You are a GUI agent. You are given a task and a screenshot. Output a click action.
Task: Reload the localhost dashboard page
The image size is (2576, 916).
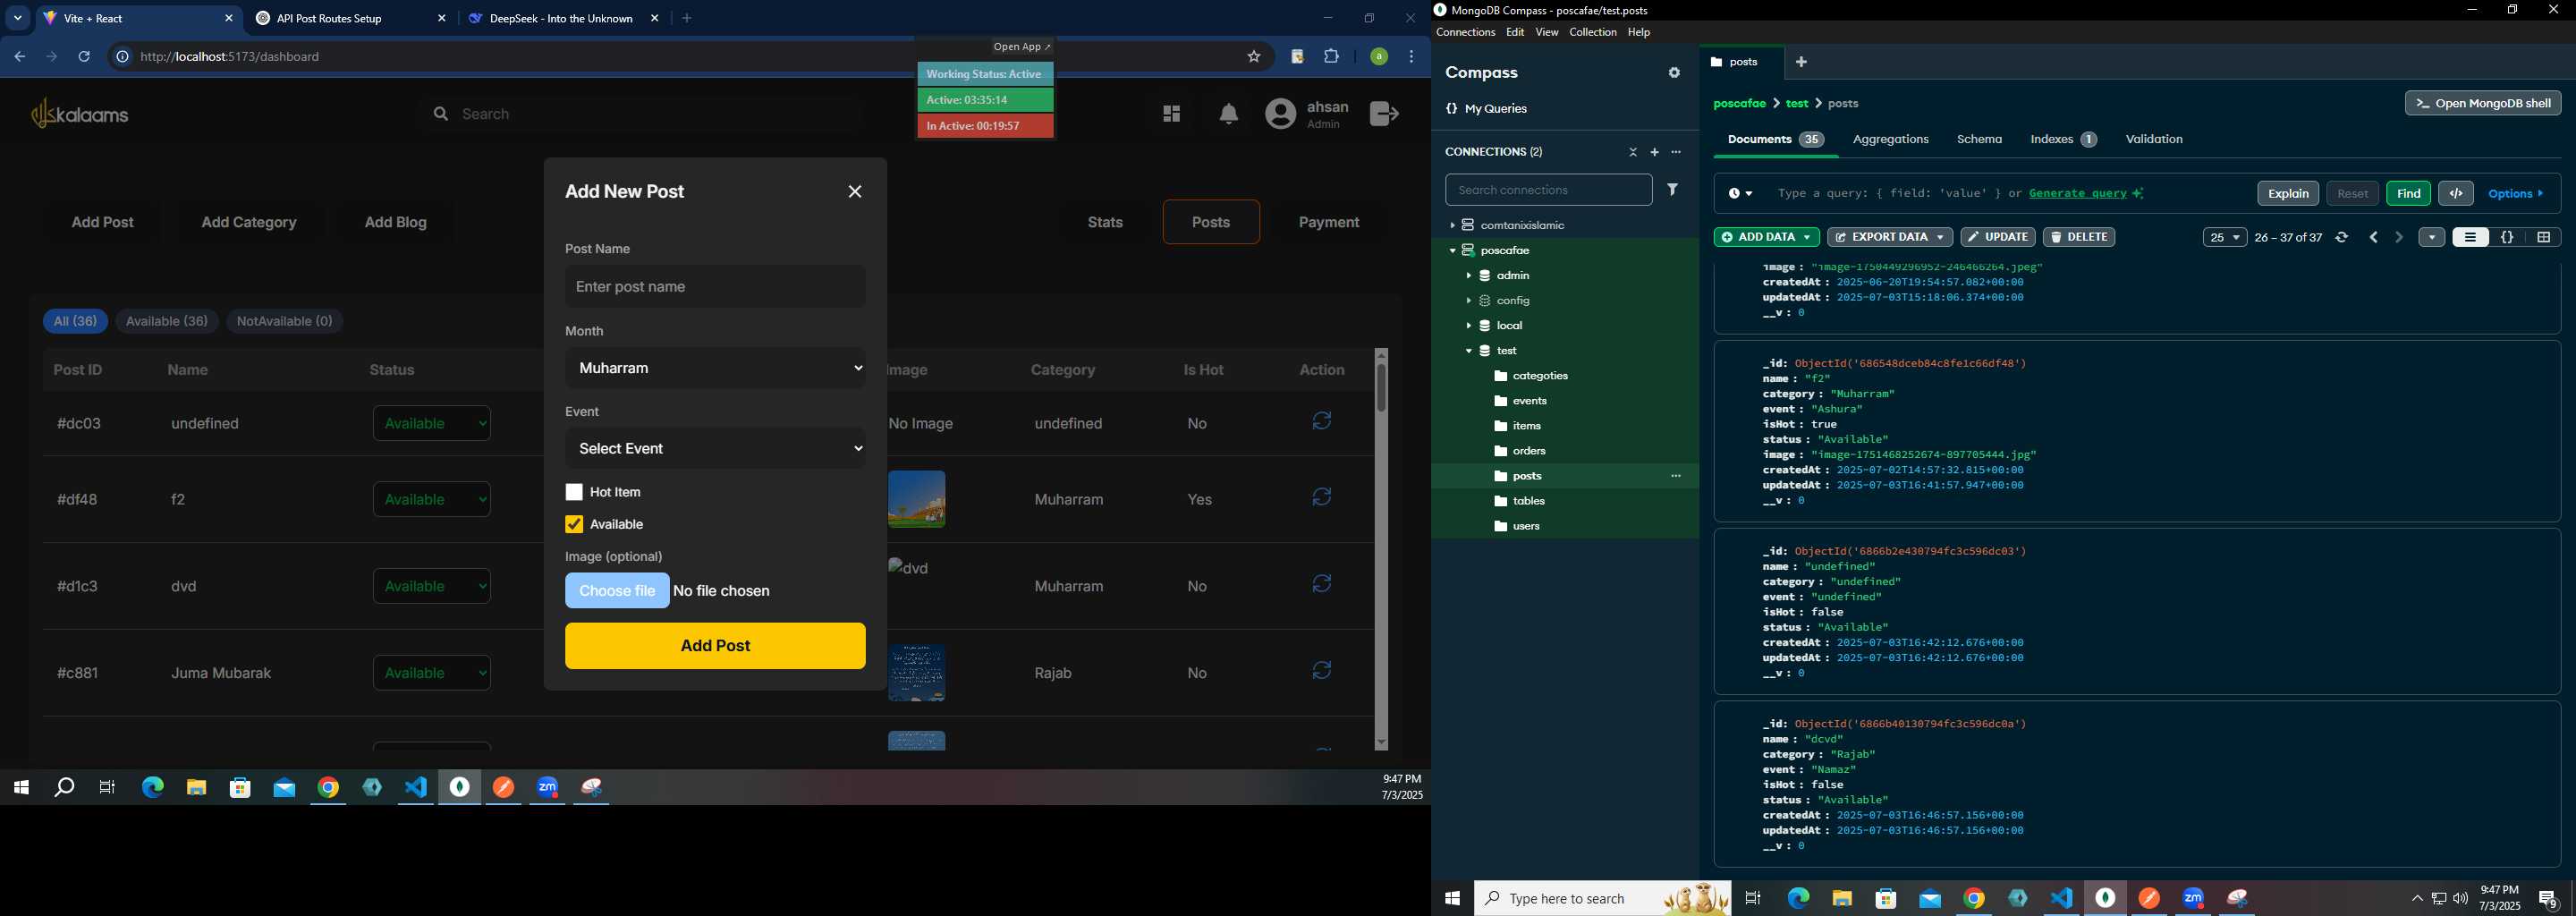(x=84, y=57)
